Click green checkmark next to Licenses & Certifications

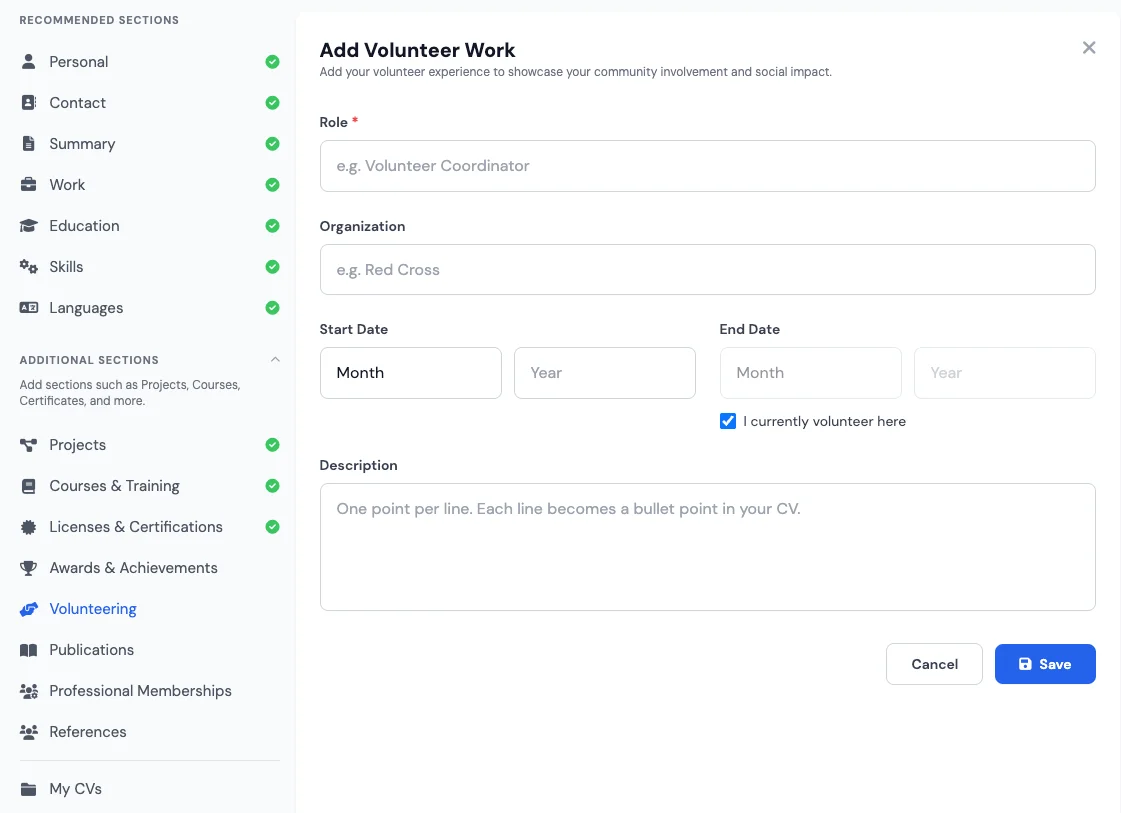pyautogui.click(x=272, y=527)
